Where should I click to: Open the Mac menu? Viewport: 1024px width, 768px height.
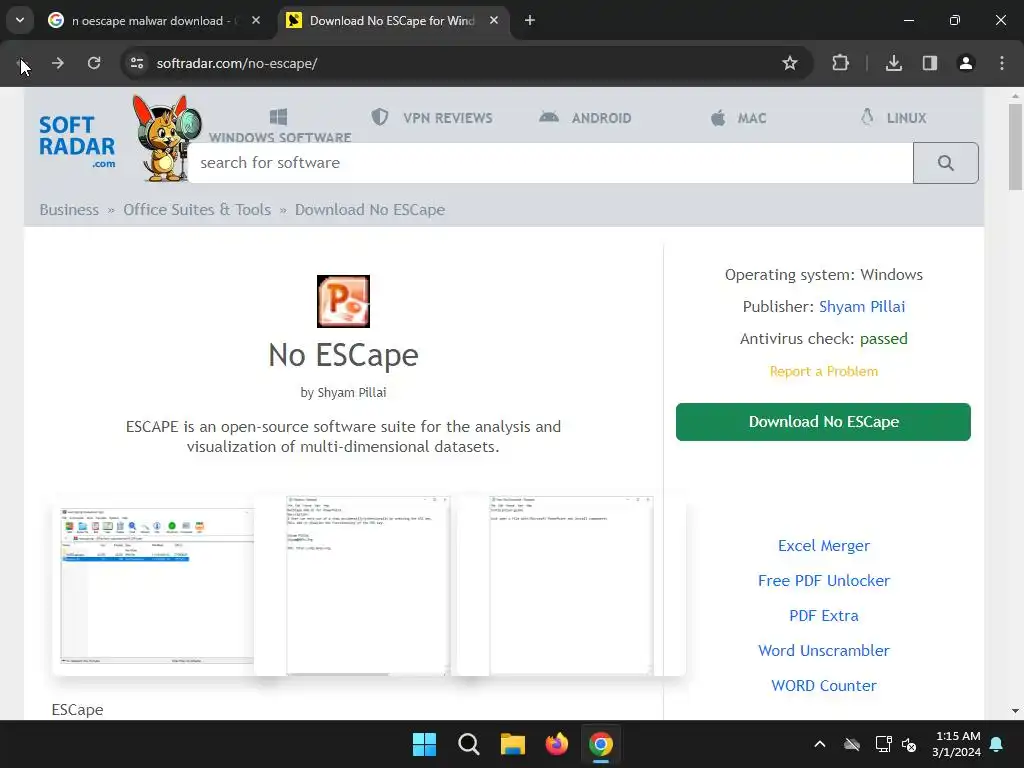[739, 118]
